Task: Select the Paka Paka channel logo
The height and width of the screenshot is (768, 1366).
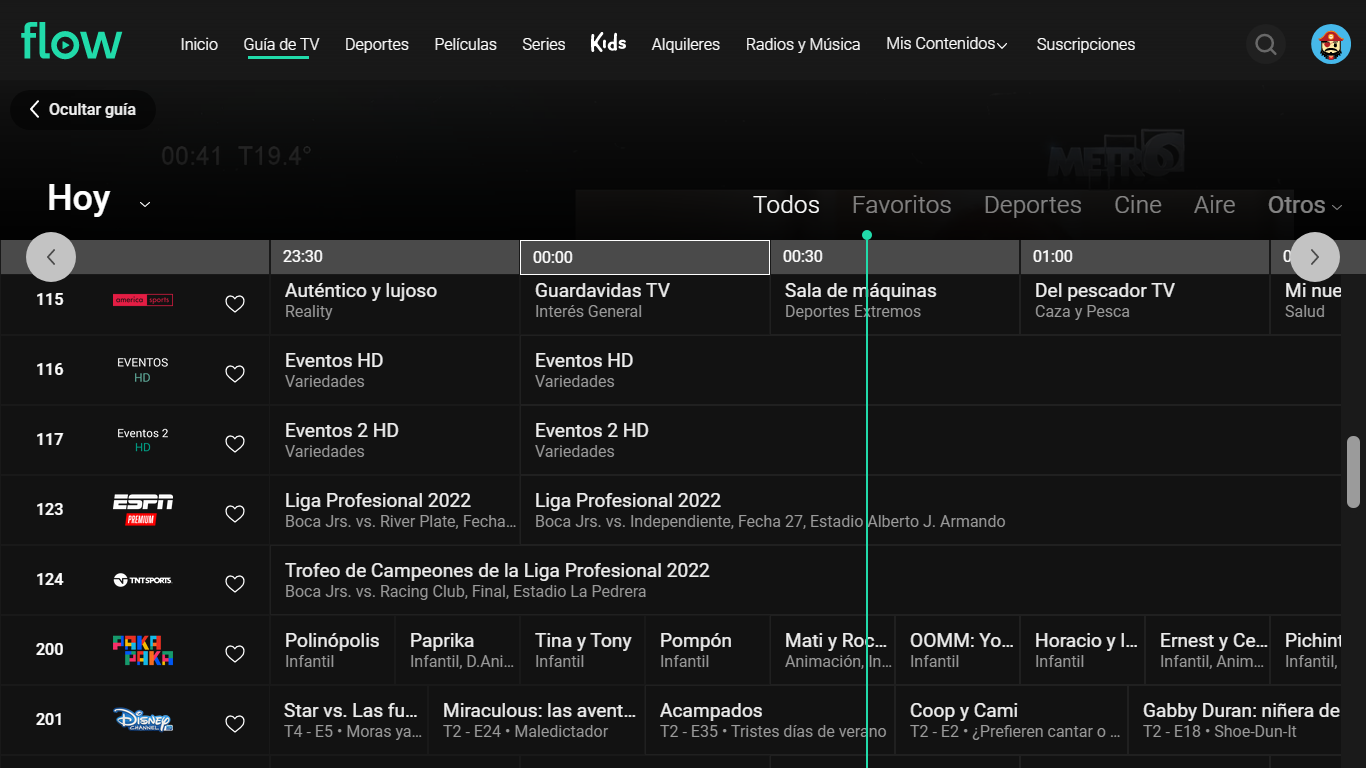Action: pyautogui.click(x=143, y=650)
